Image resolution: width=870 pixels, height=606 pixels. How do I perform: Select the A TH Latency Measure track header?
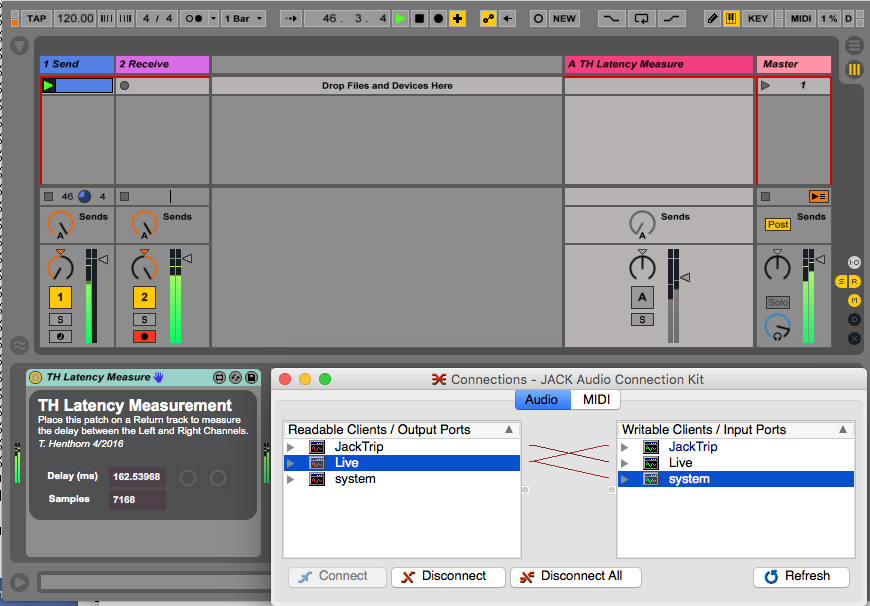click(x=659, y=64)
